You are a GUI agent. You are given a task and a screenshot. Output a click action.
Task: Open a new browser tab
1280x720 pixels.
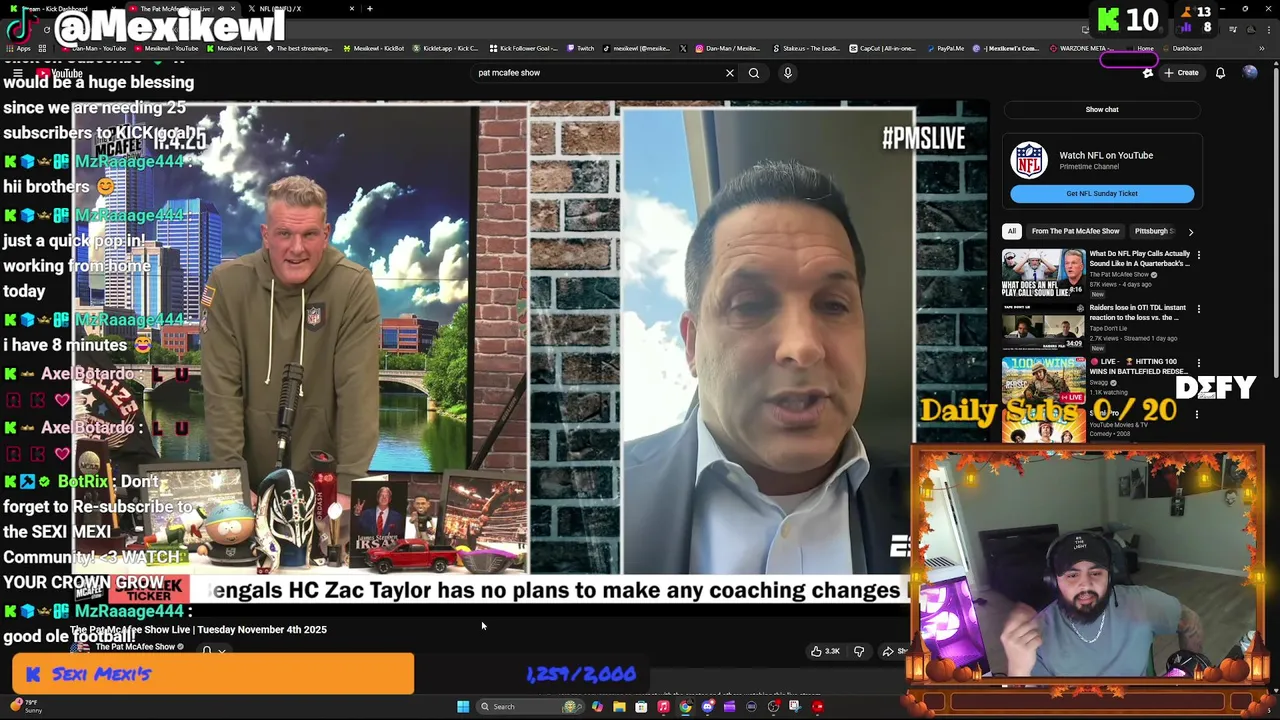point(370,9)
